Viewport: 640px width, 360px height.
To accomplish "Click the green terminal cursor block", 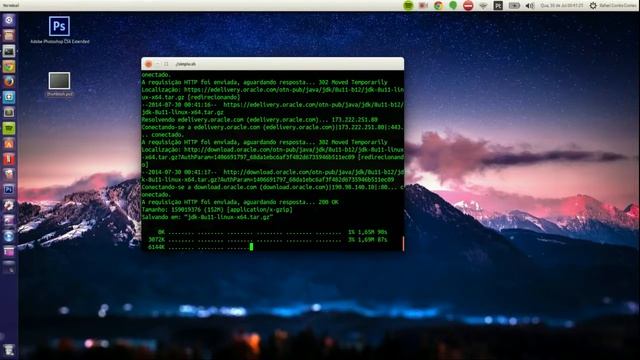I will [251, 247].
